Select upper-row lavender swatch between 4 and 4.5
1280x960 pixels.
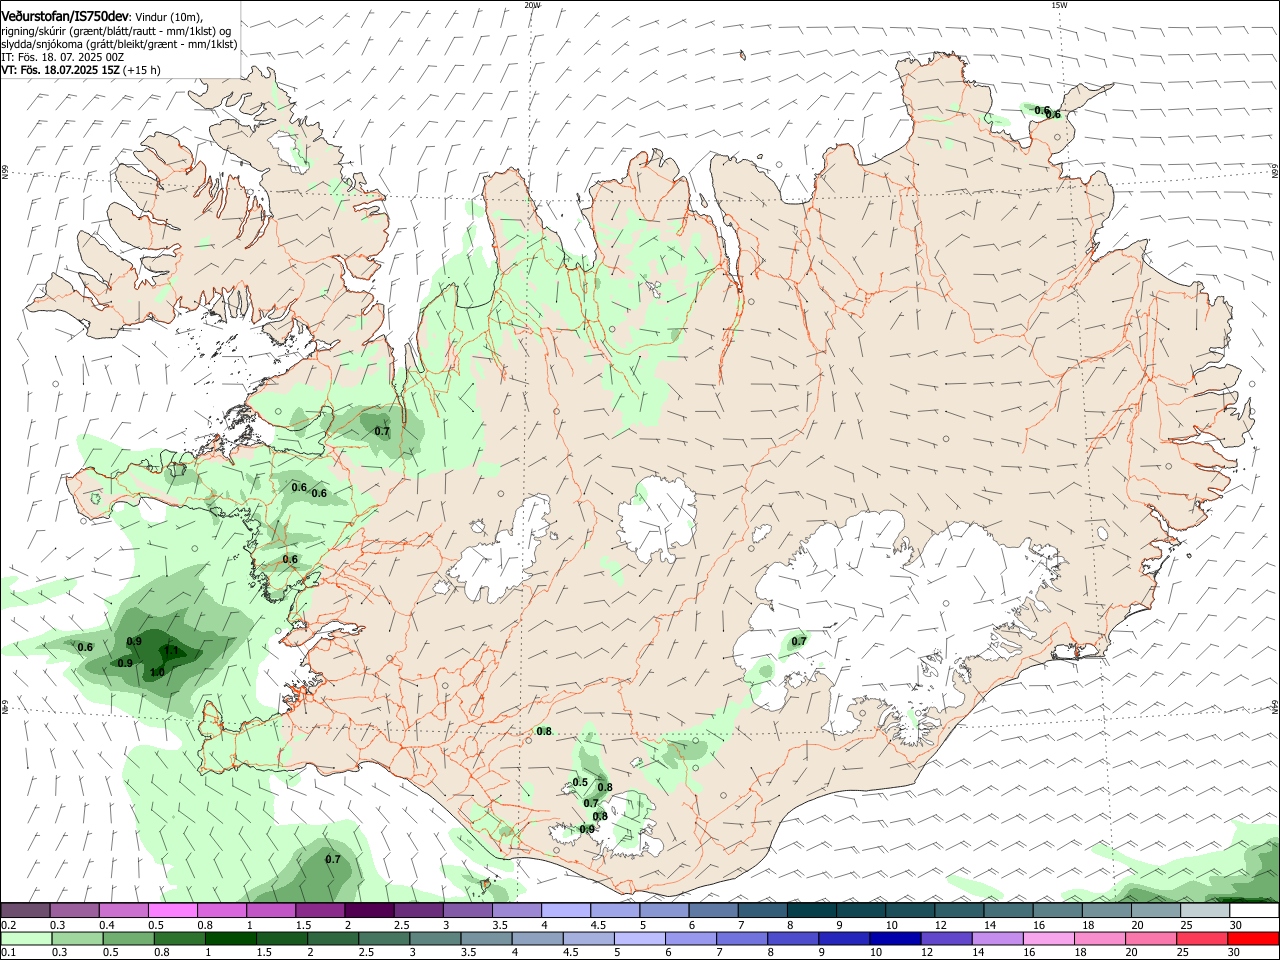tap(565, 910)
